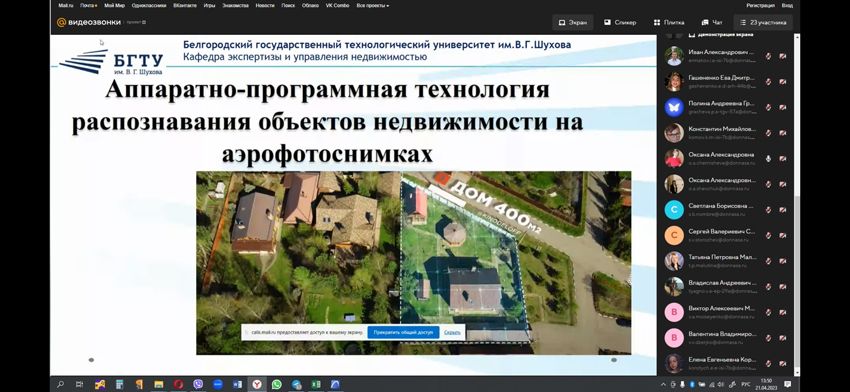Toggle the 23 участника participants list
The height and width of the screenshot is (392, 850).
(x=763, y=22)
